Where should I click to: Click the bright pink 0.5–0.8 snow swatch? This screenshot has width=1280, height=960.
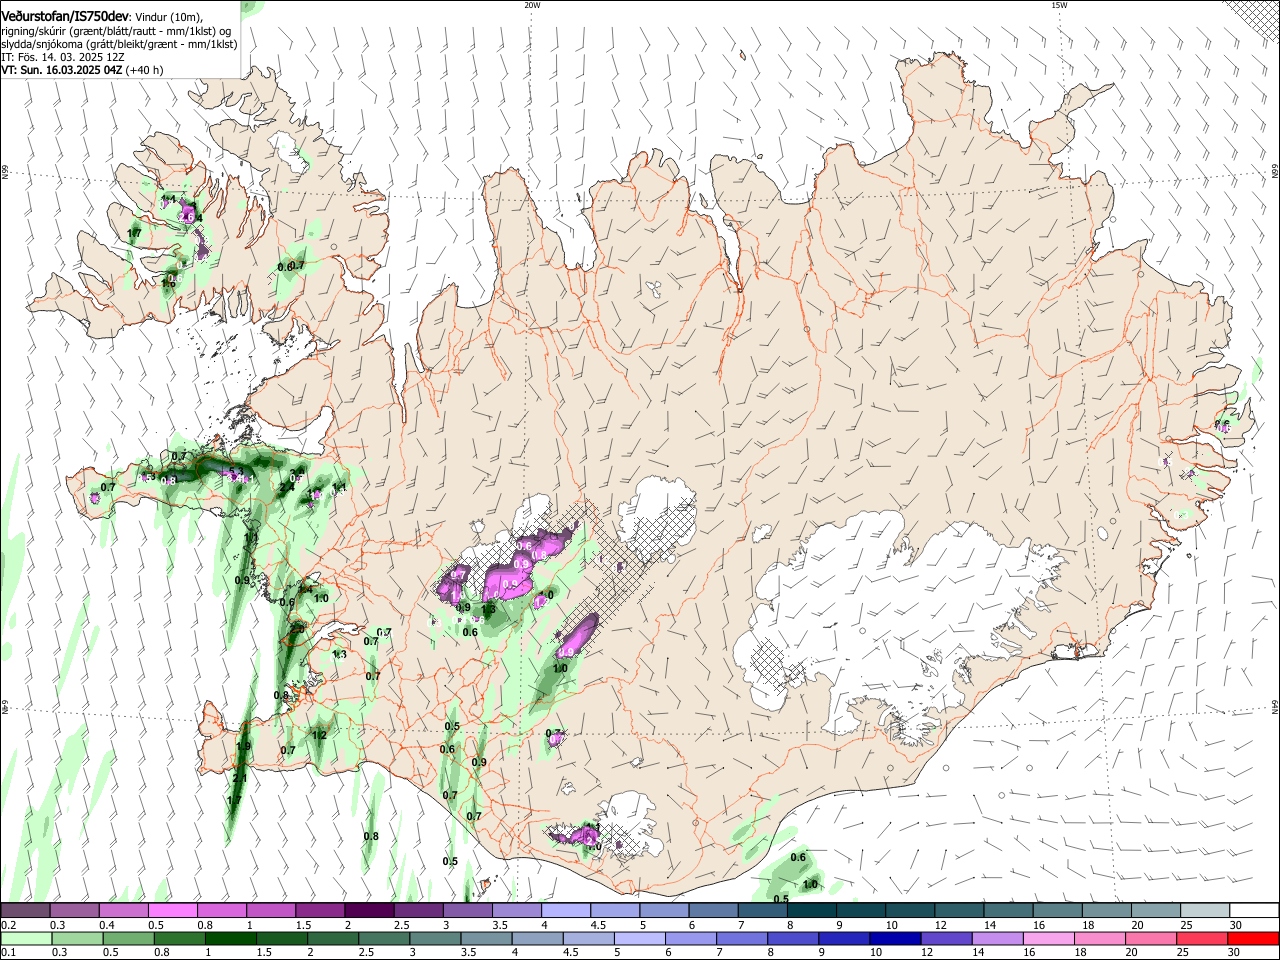[172, 911]
